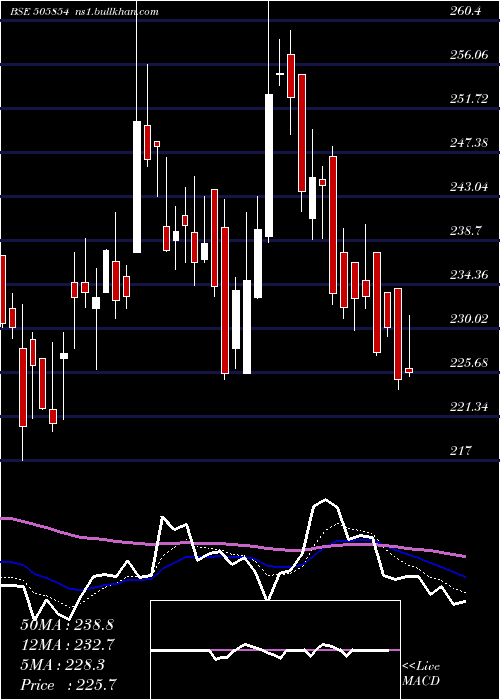Click the 238.7 price axis label
The height and width of the screenshot is (700, 500).
pos(466,231)
